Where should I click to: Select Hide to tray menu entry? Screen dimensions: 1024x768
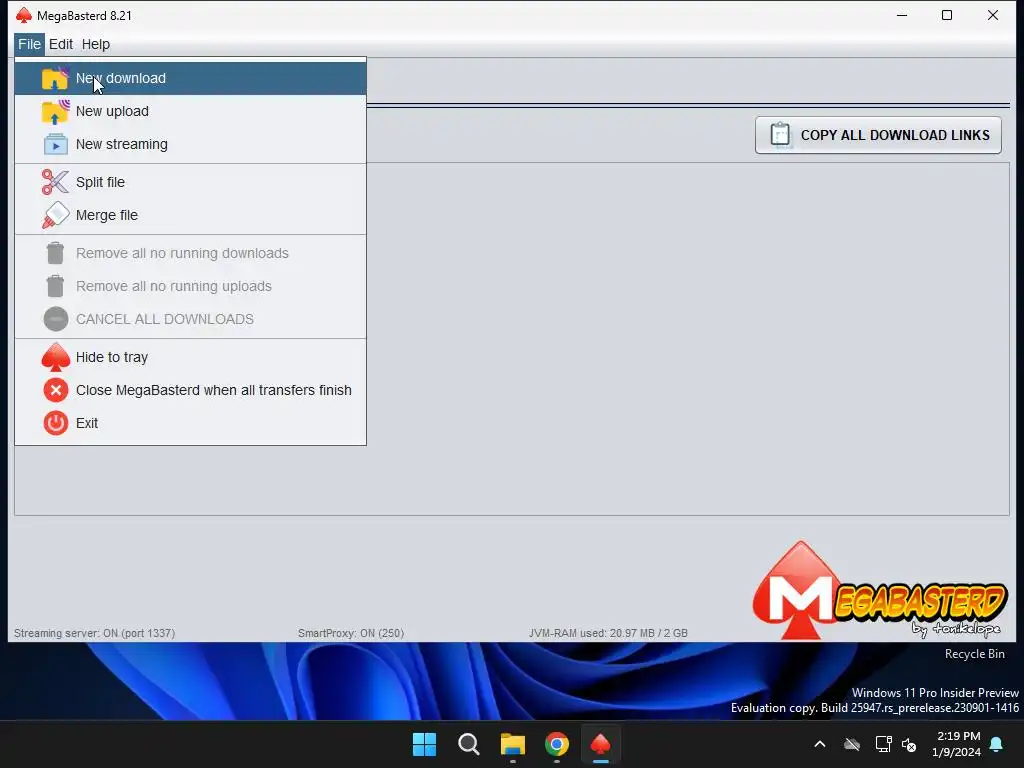(x=191, y=357)
